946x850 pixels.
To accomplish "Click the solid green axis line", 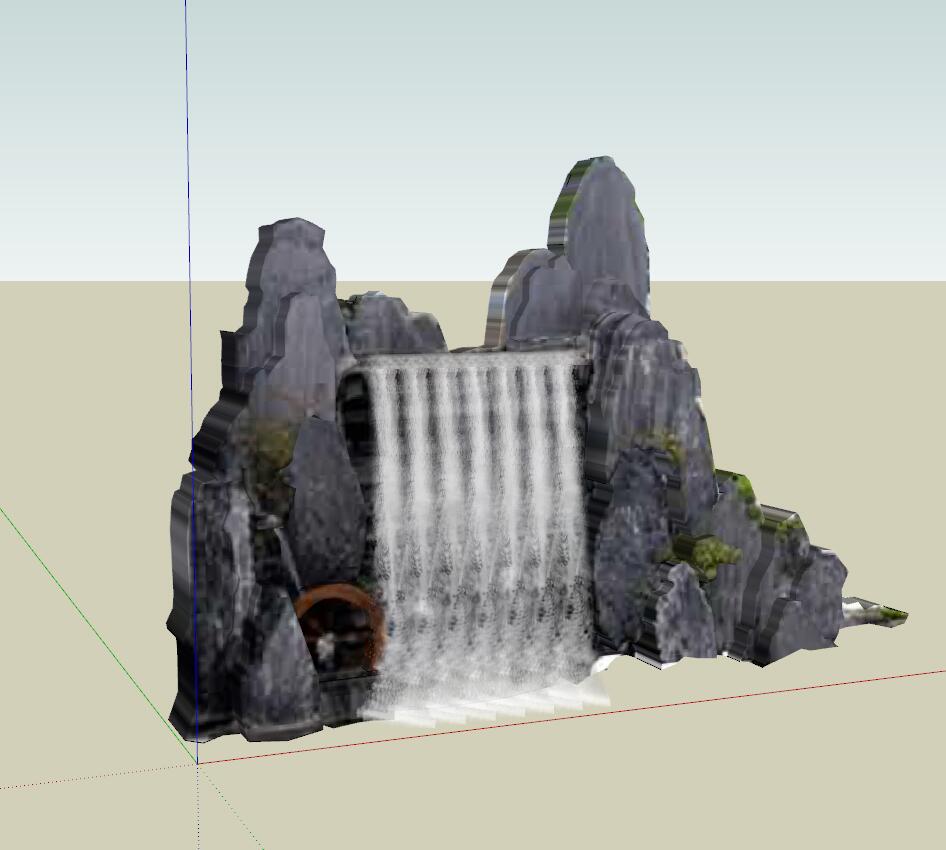I will [x=80, y=598].
